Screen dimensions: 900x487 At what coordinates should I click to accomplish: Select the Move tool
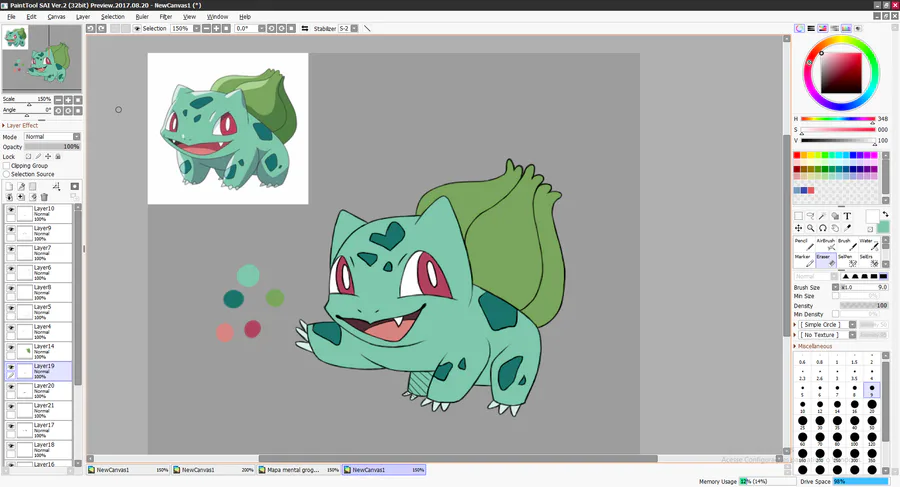pos(798,228)
